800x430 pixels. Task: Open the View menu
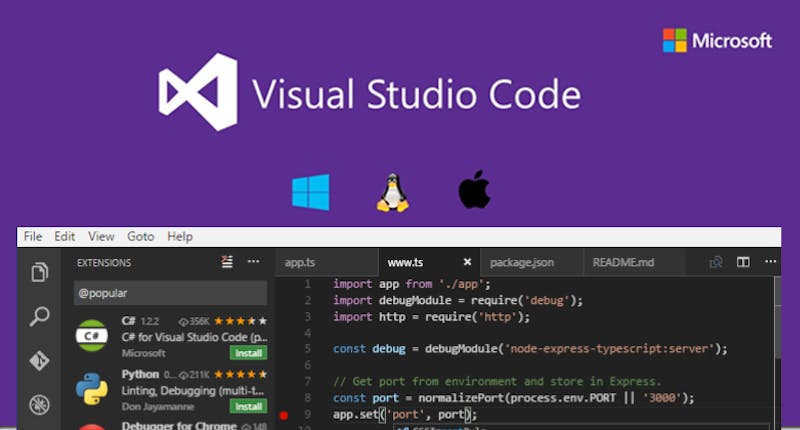[x=101, y=237]
